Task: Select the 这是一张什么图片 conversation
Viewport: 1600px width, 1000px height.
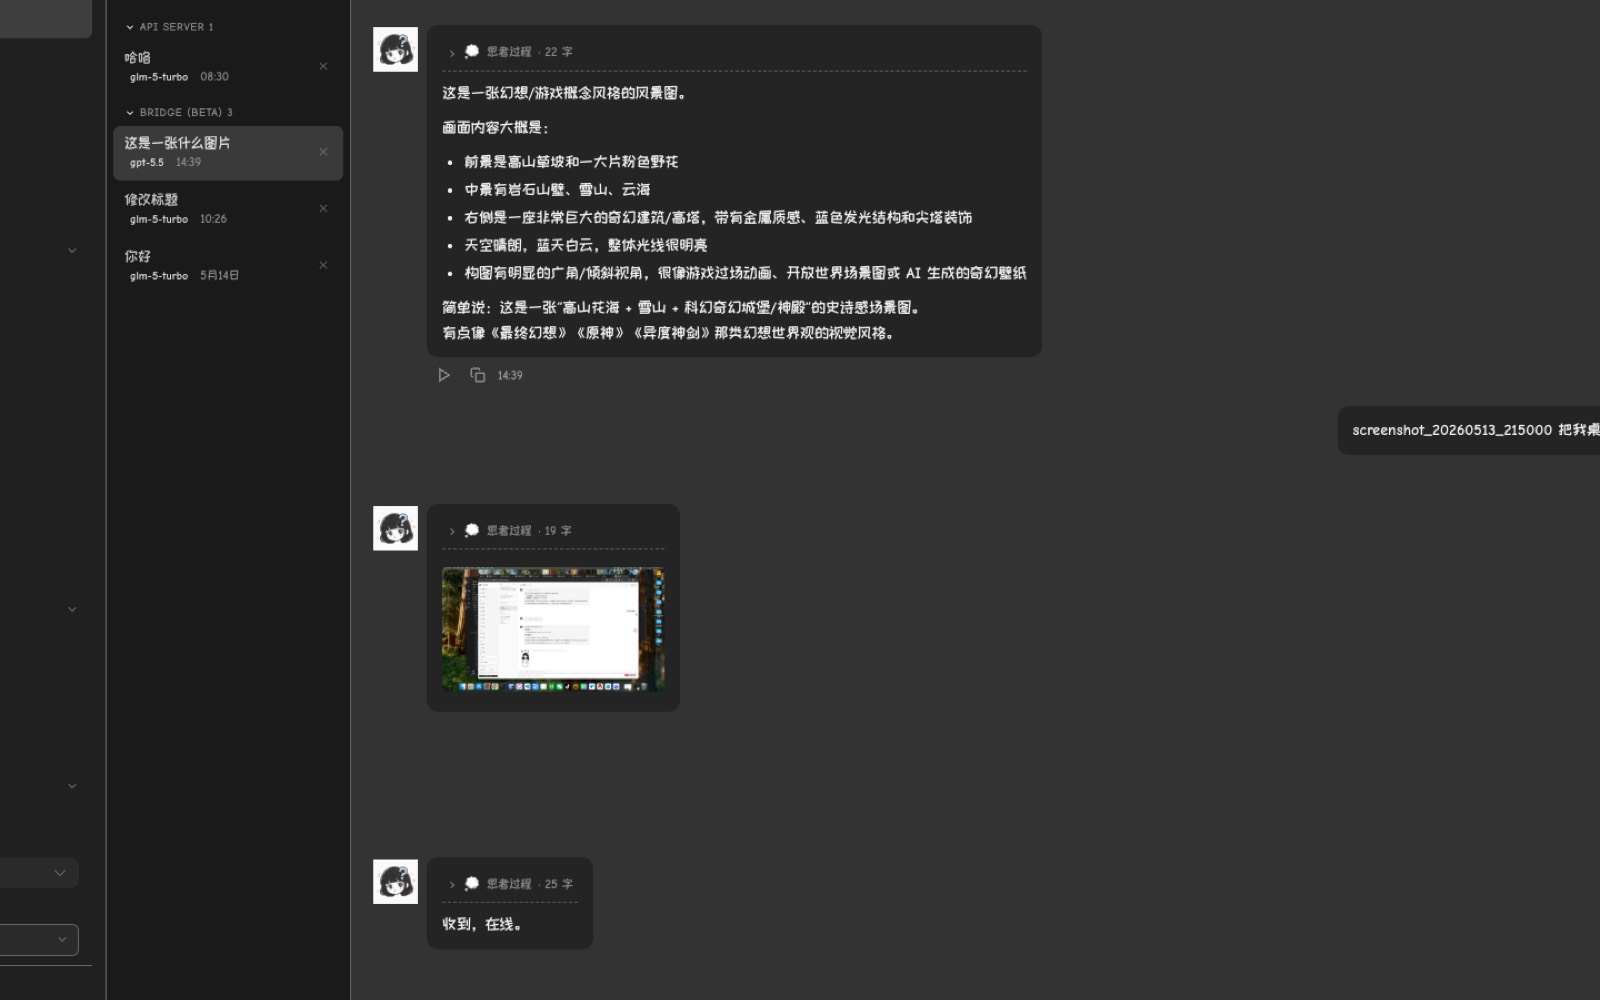Action: tap(228, 152)
